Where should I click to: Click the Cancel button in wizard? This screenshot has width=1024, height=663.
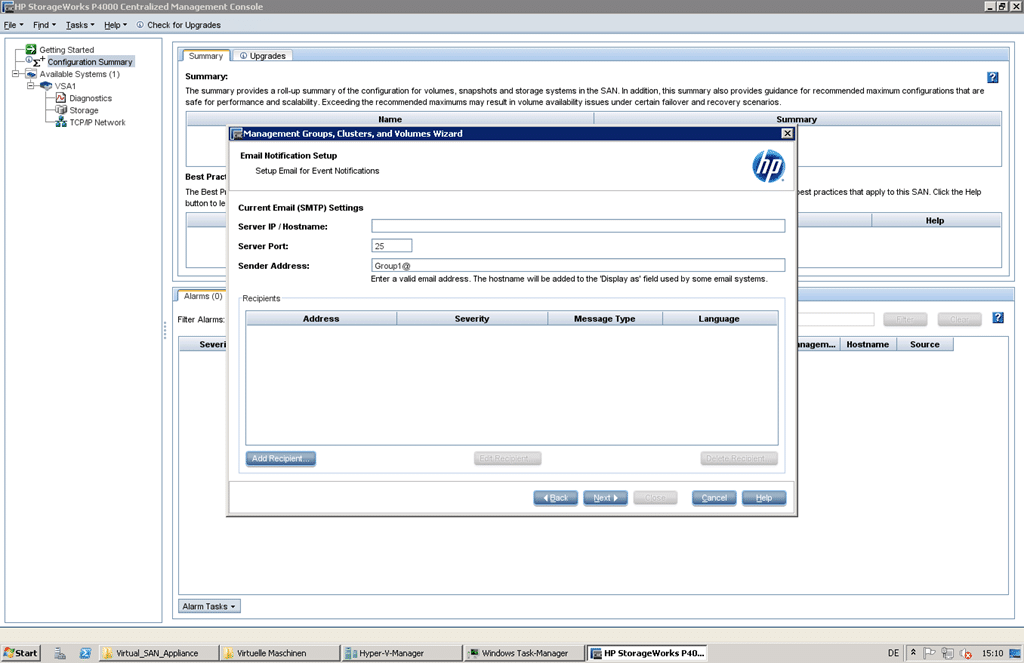point(714,498)
